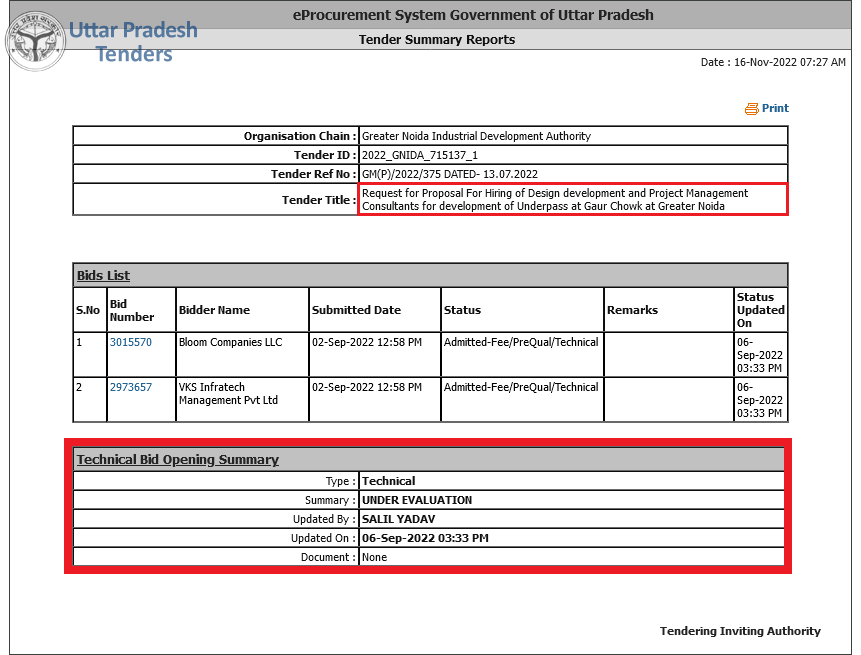This screenshot has height=655, width=861.
Task: Select Updated On value 06-Sep-2022 03:33 PM
Action: [425, 538]
